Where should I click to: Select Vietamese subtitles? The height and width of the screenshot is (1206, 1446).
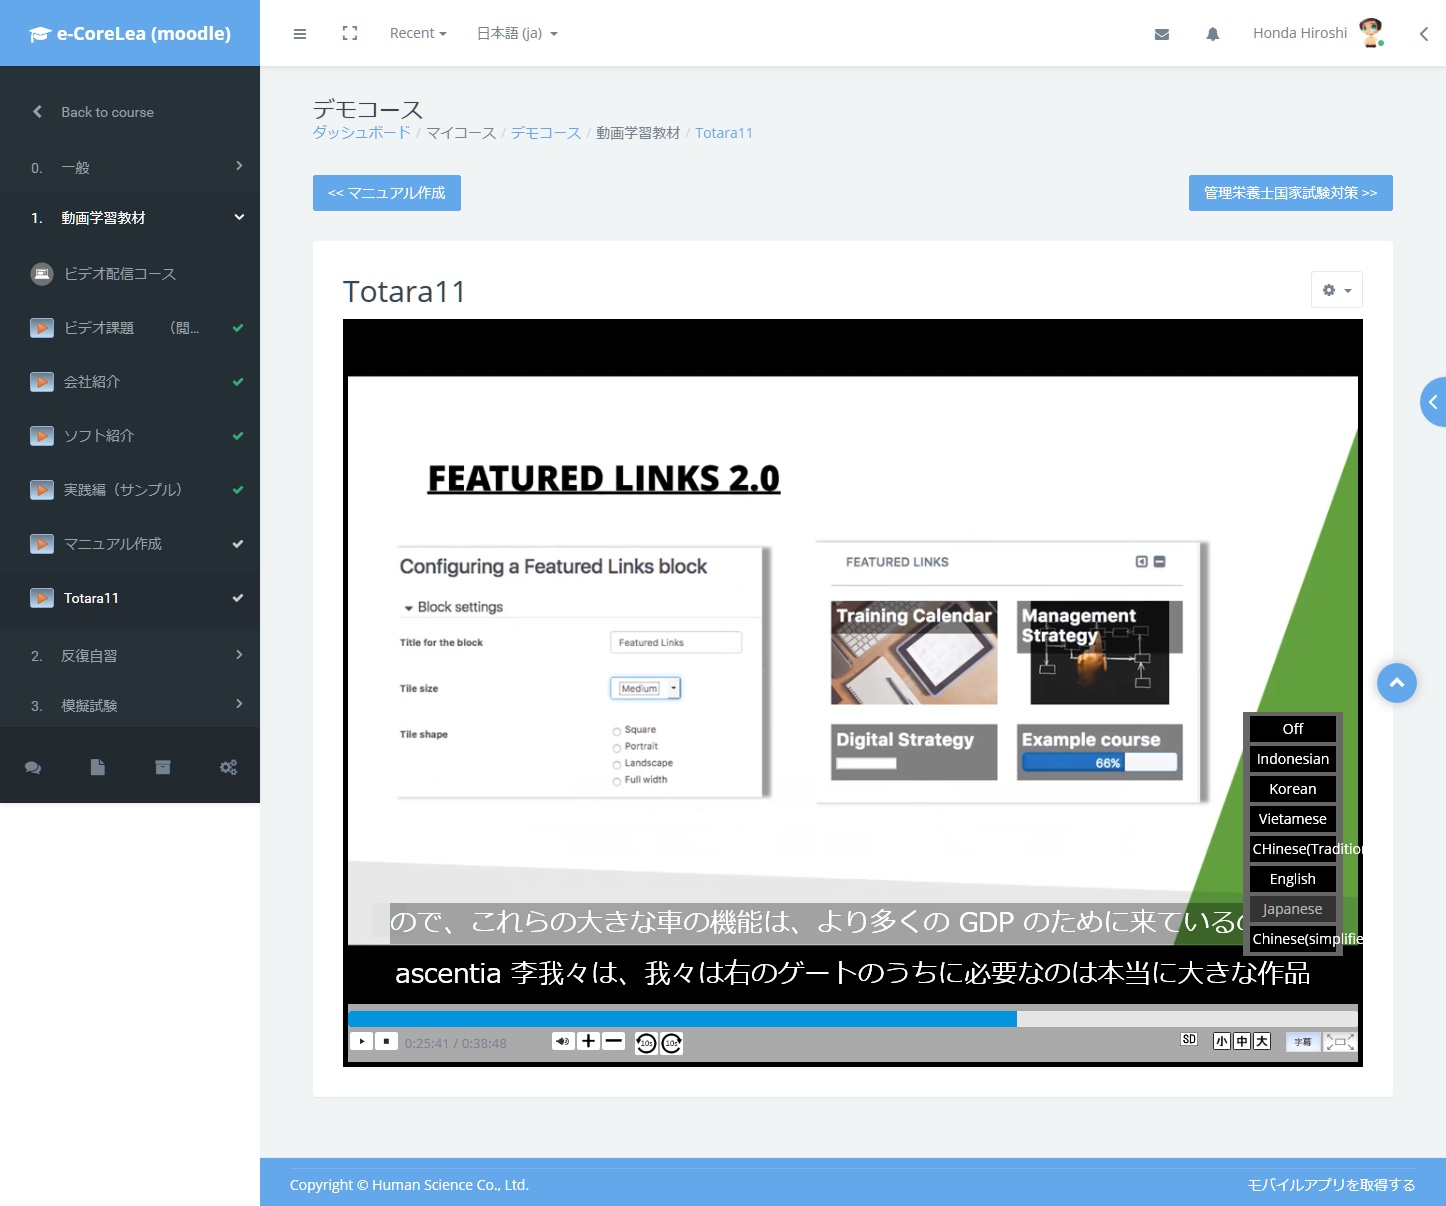[x=1293, y=819]
